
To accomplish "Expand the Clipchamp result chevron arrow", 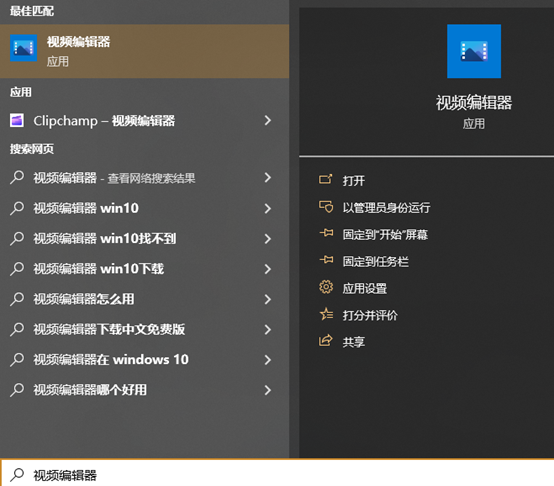I will click(268, 120).
